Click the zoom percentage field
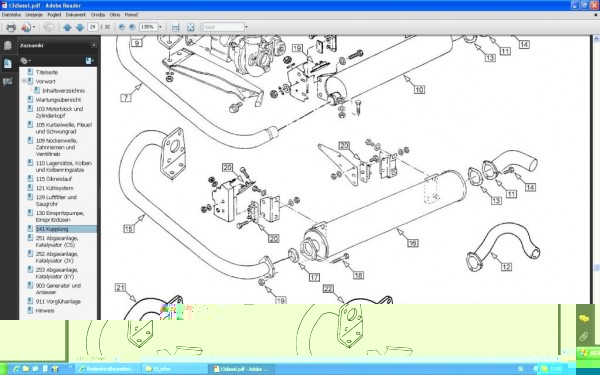This screenshot has height=375, width=600. [x=148, y=27]
